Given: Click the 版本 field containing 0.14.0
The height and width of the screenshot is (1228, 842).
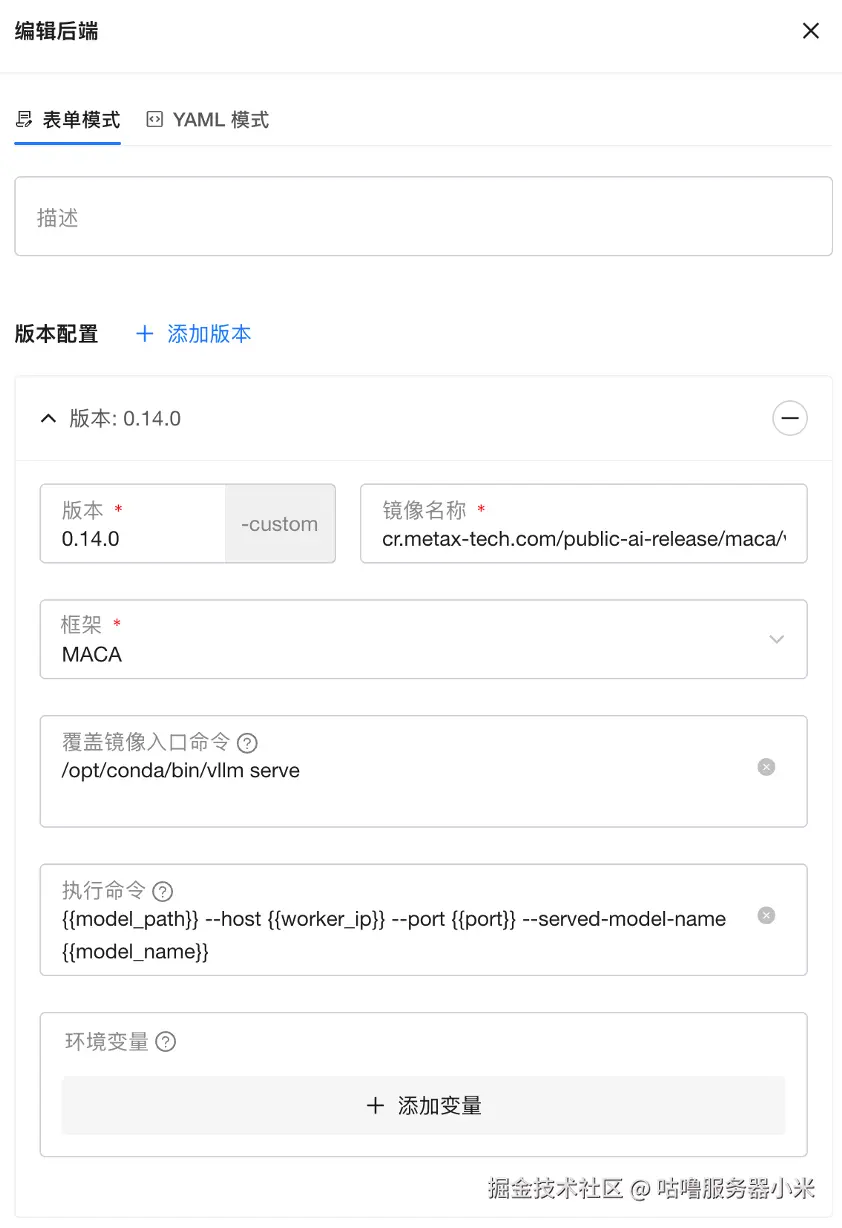Looking at the screenshot, I should 132,524.
